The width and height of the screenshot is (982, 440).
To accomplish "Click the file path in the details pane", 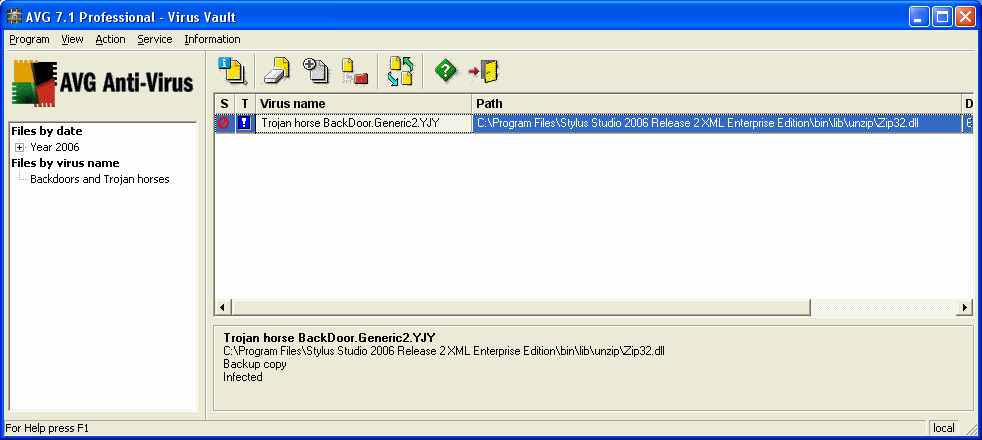I will [x=443, y=351].
